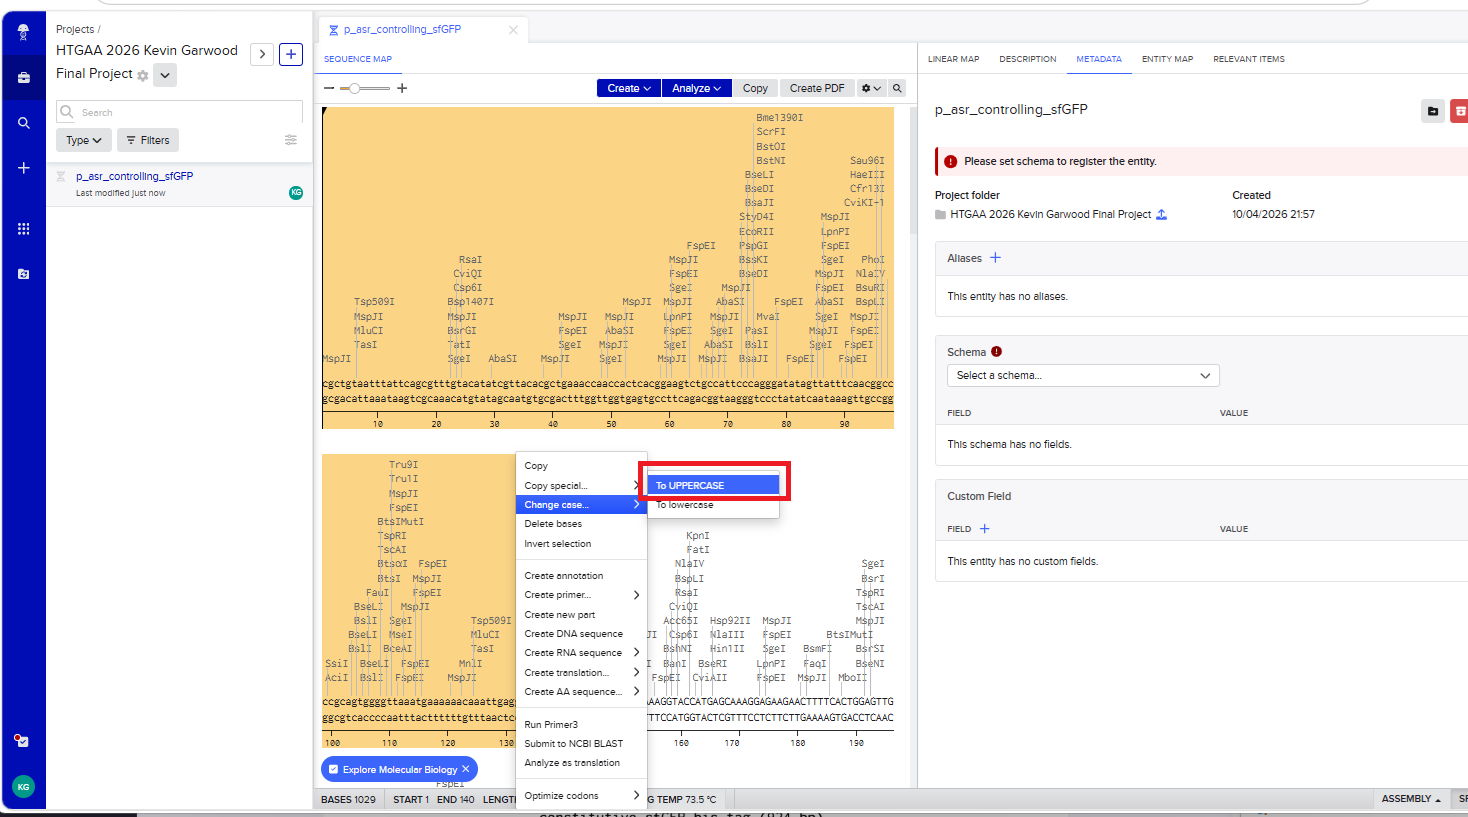Open the Filters button
The height and width of the screenshot is (817, 1468).
(x=148, y=140)
